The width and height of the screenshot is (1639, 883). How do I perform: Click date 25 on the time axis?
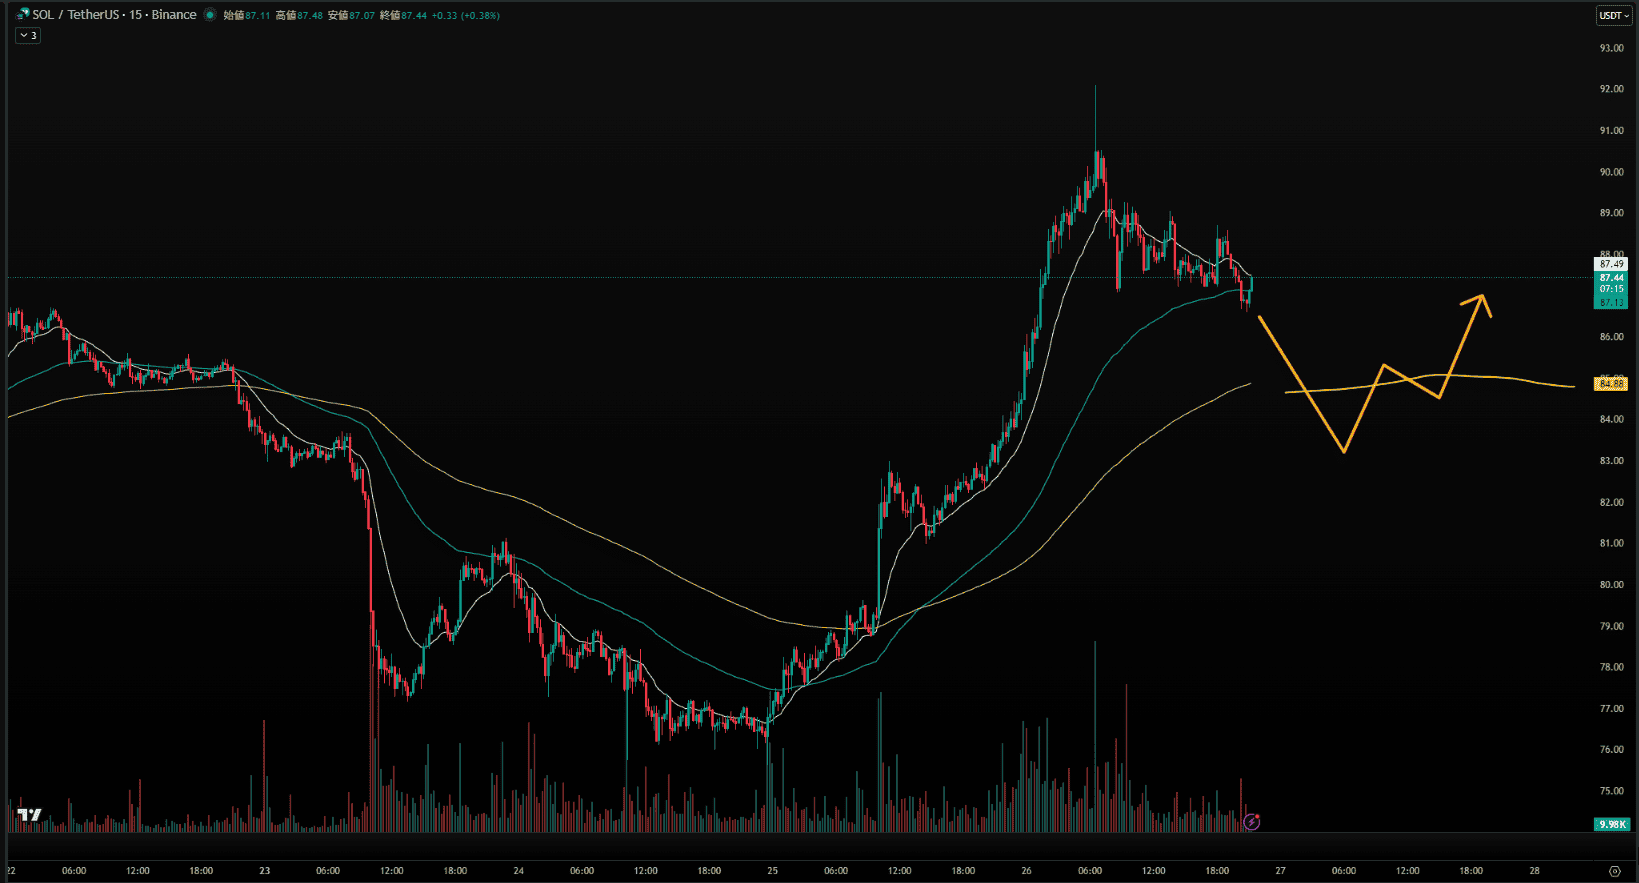click(772, 871)
